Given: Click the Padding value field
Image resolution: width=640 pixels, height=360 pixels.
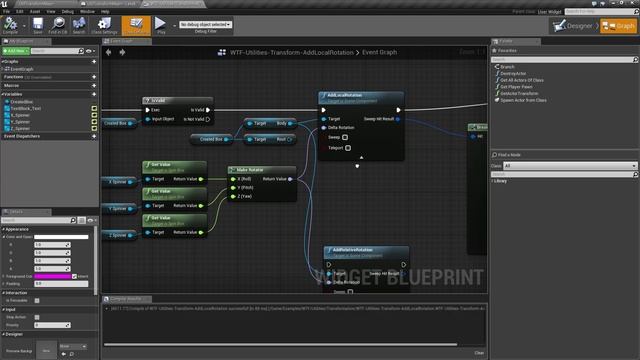Looking at the screenshot, I should click(x=61, y=284).
